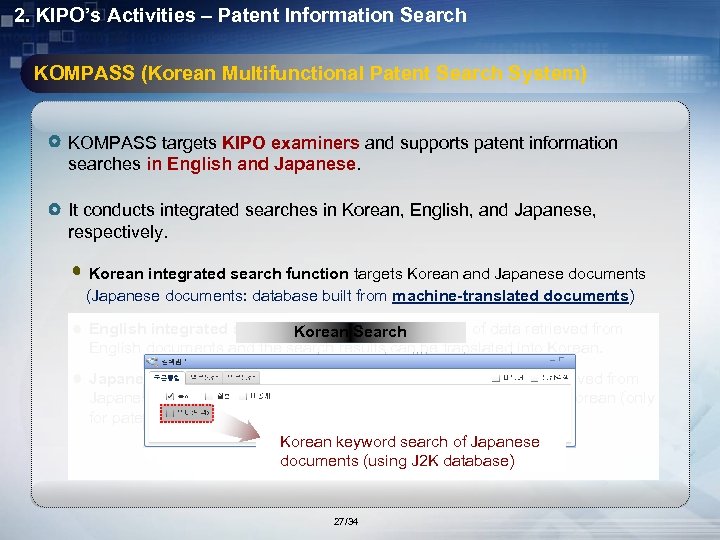Viewport: 720px width, 540px height.
Task: Select the red text 'in English and Japanese'
Action: point(251,164)
